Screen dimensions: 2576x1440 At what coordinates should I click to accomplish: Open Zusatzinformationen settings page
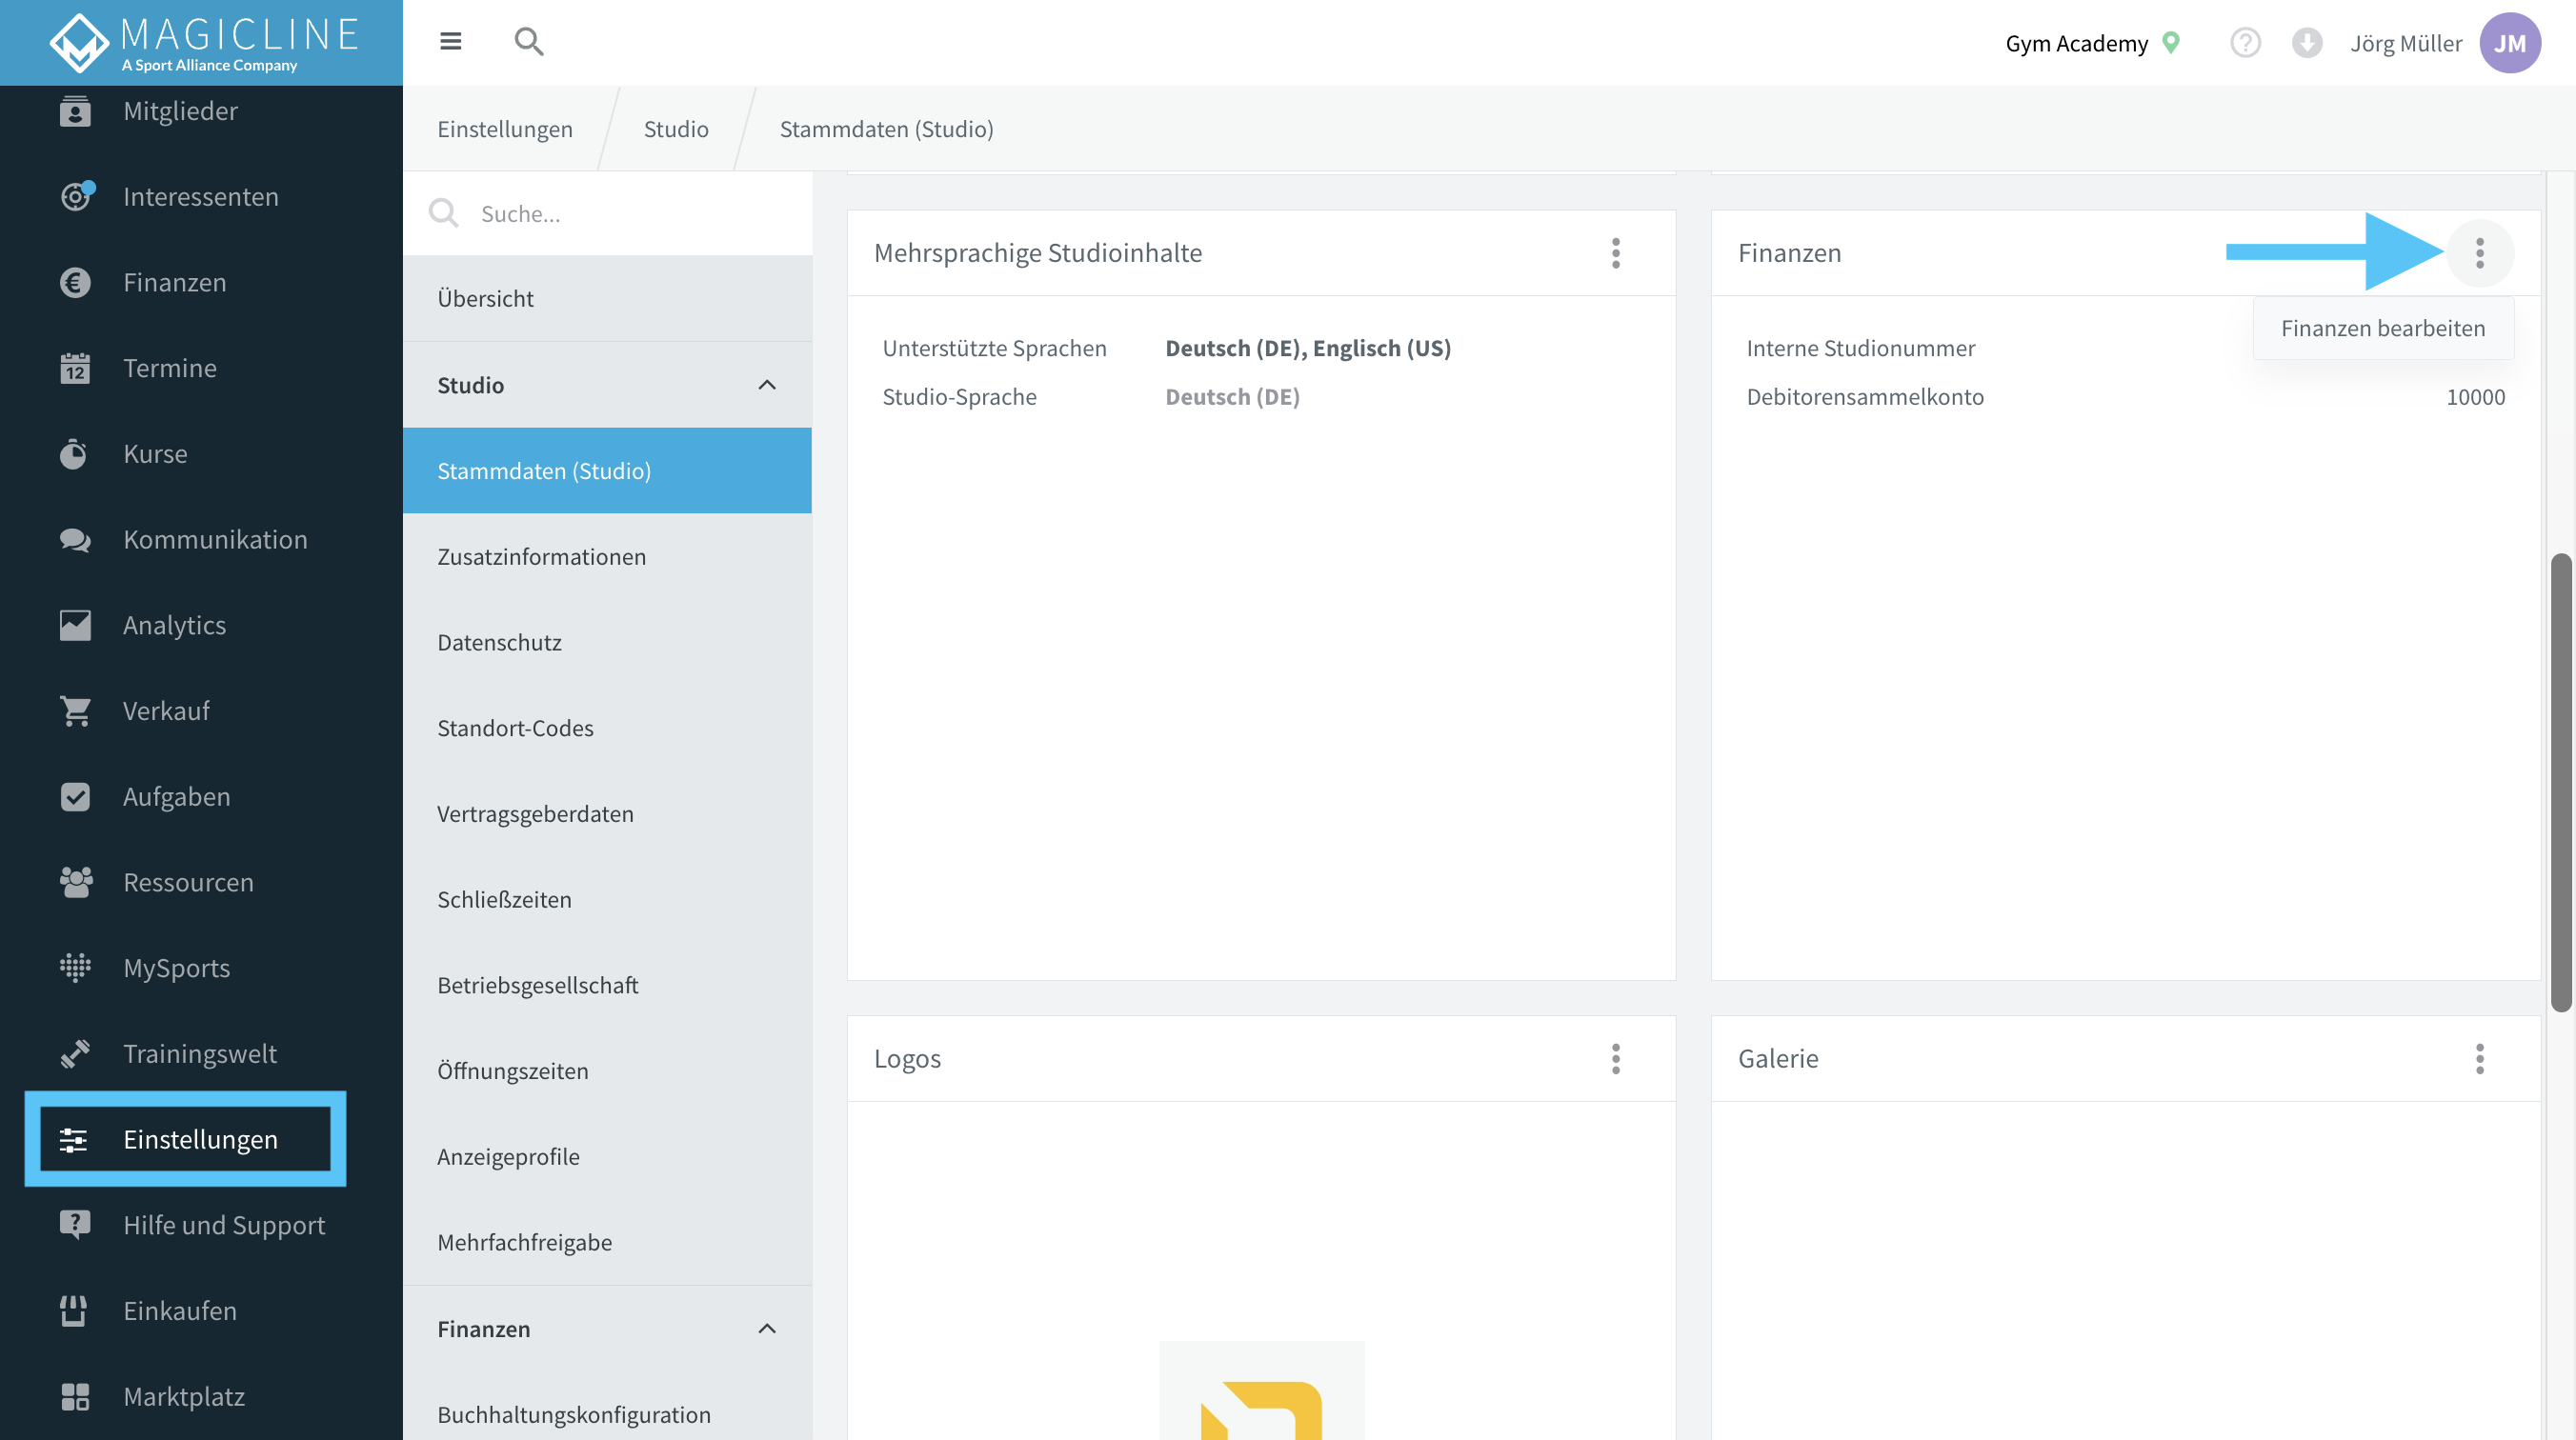click(607, 557)
